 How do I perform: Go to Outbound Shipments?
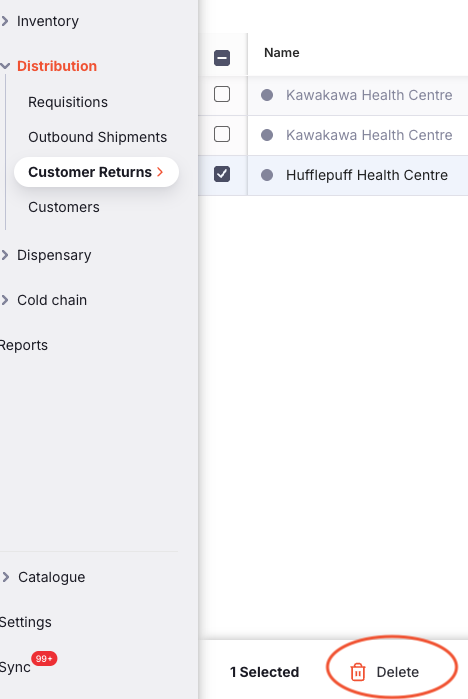(98, 137)
